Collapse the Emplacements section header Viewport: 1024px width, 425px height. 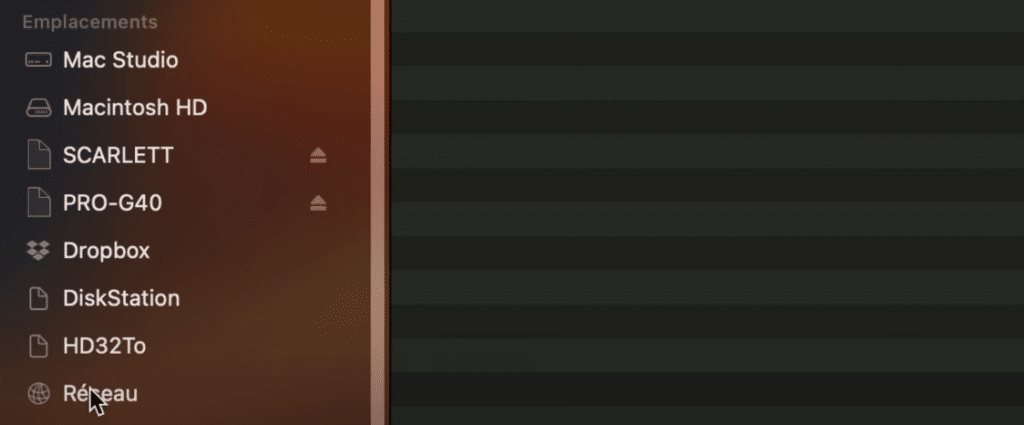tap(90, 22)
